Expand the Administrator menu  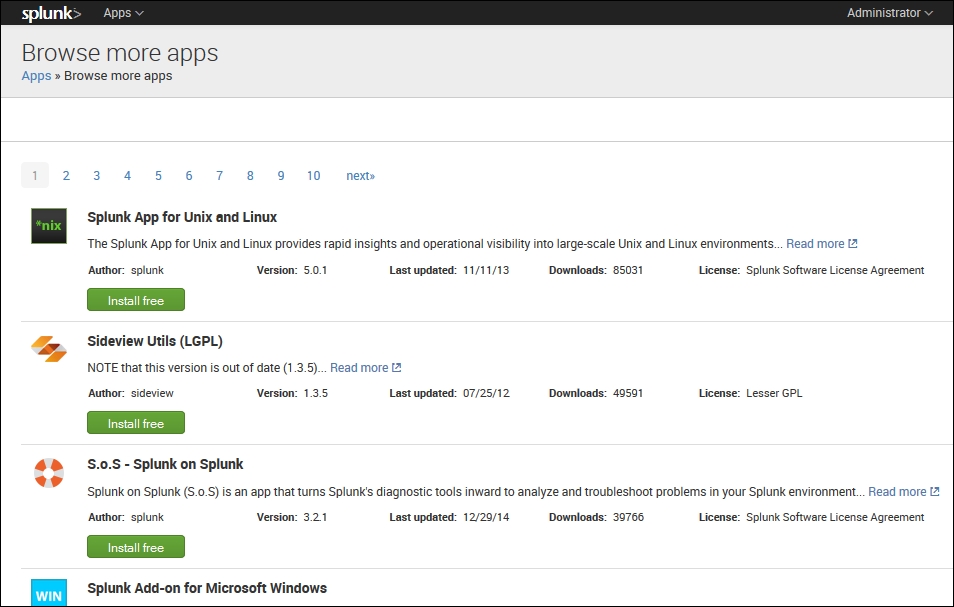890,13
